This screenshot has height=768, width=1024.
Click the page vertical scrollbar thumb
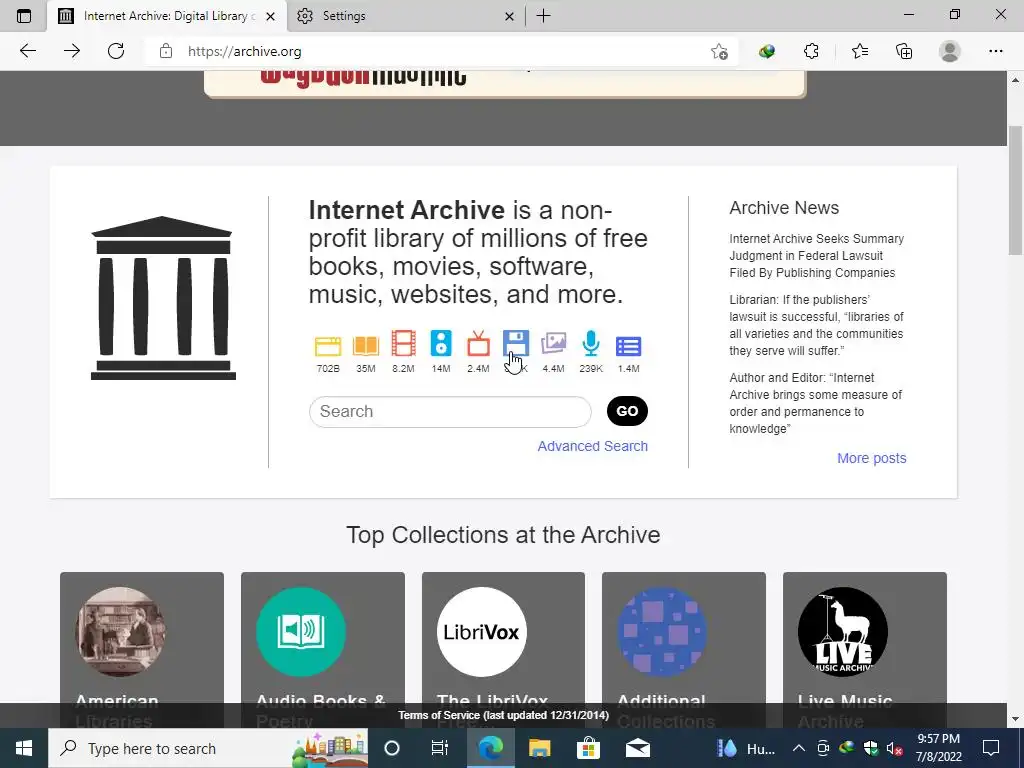1016,189
